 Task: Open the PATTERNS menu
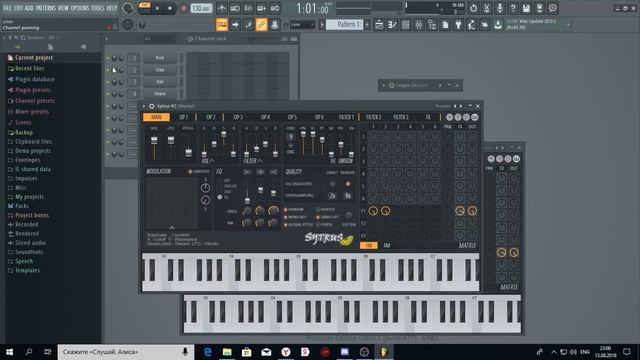point(46,8)
